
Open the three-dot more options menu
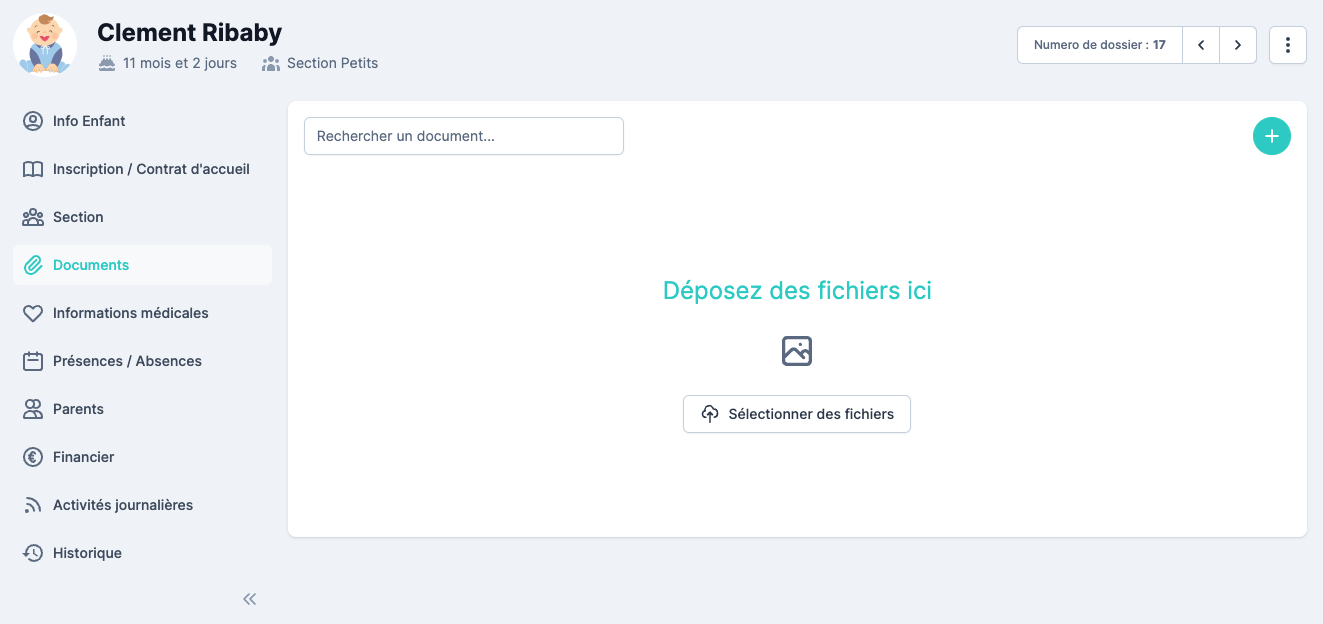(1287, 45)
